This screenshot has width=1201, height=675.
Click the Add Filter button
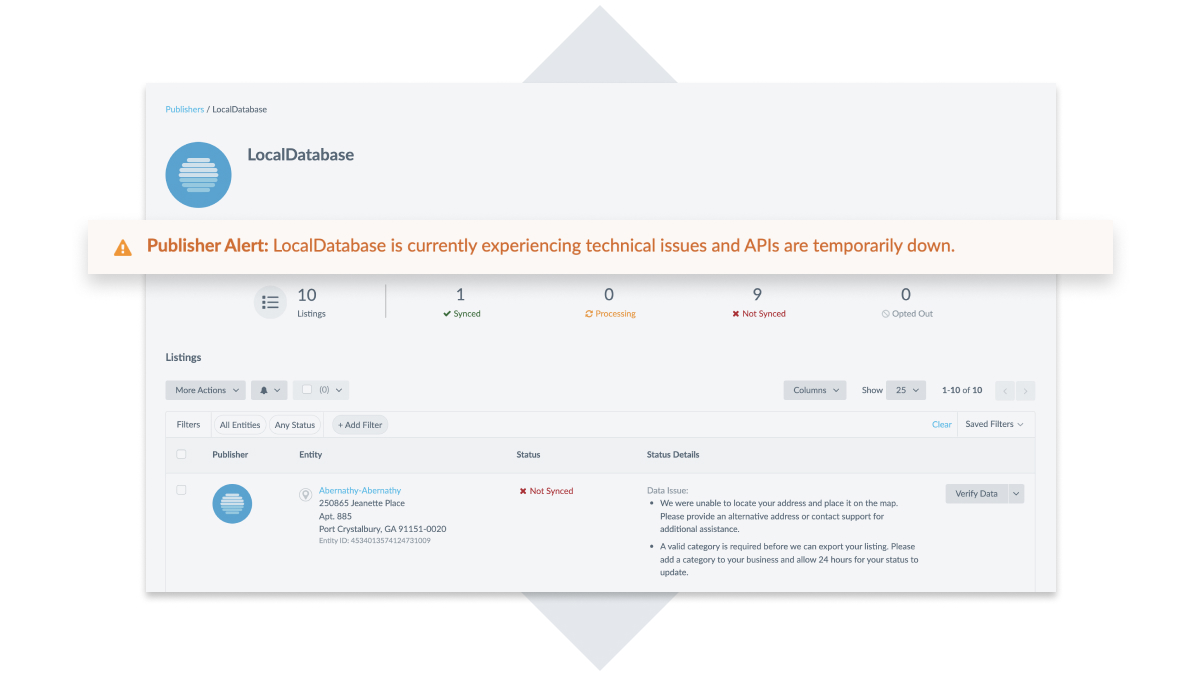[x=360, y=425]
